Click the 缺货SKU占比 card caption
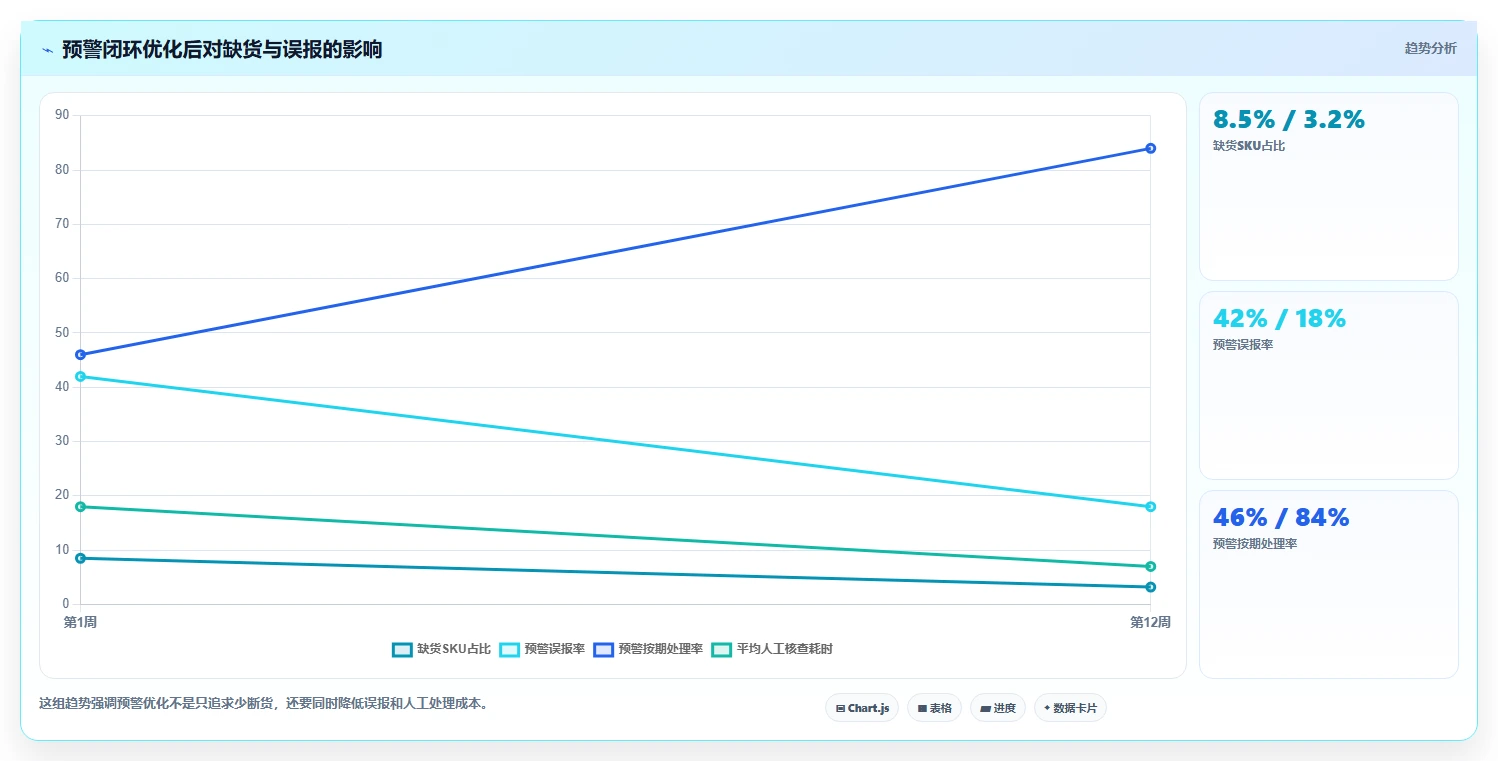The width and height of the screenshot is (1498, 761). [1248, 146]
